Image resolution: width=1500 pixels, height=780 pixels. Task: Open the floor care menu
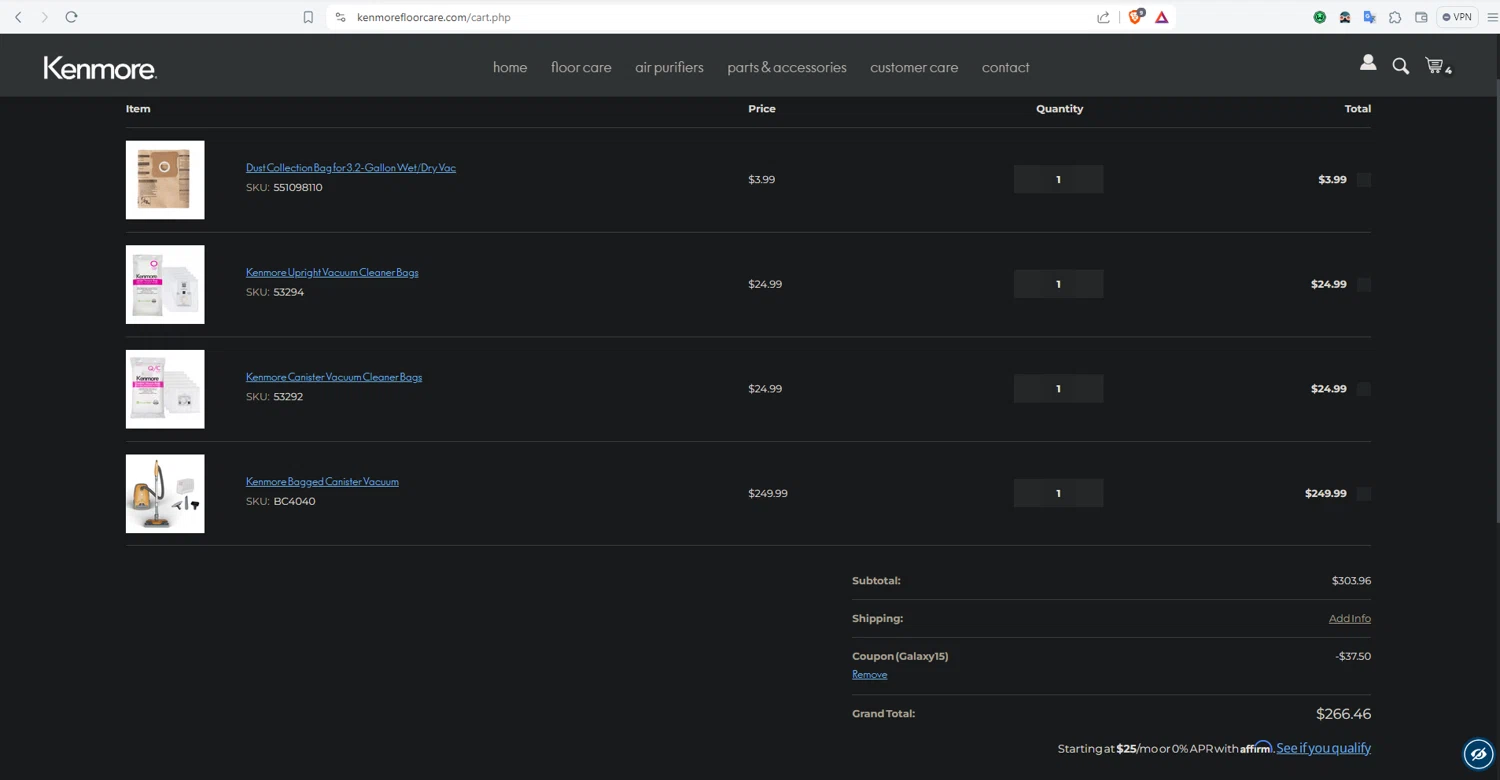pyautogui.click(x=581, y=67)
